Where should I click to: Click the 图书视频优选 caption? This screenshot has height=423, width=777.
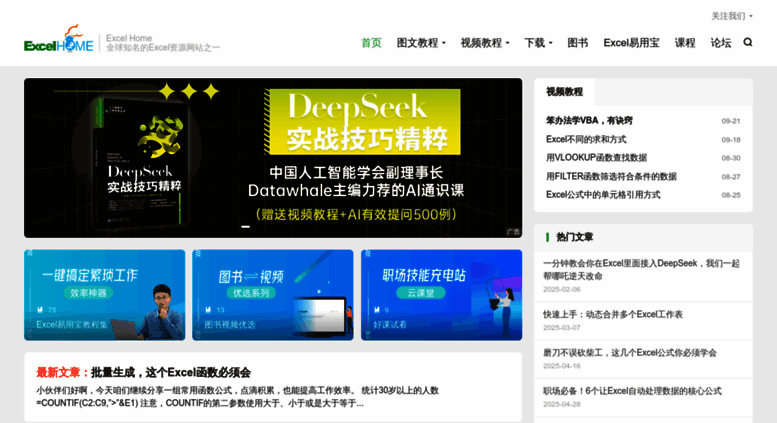(229, 324)
